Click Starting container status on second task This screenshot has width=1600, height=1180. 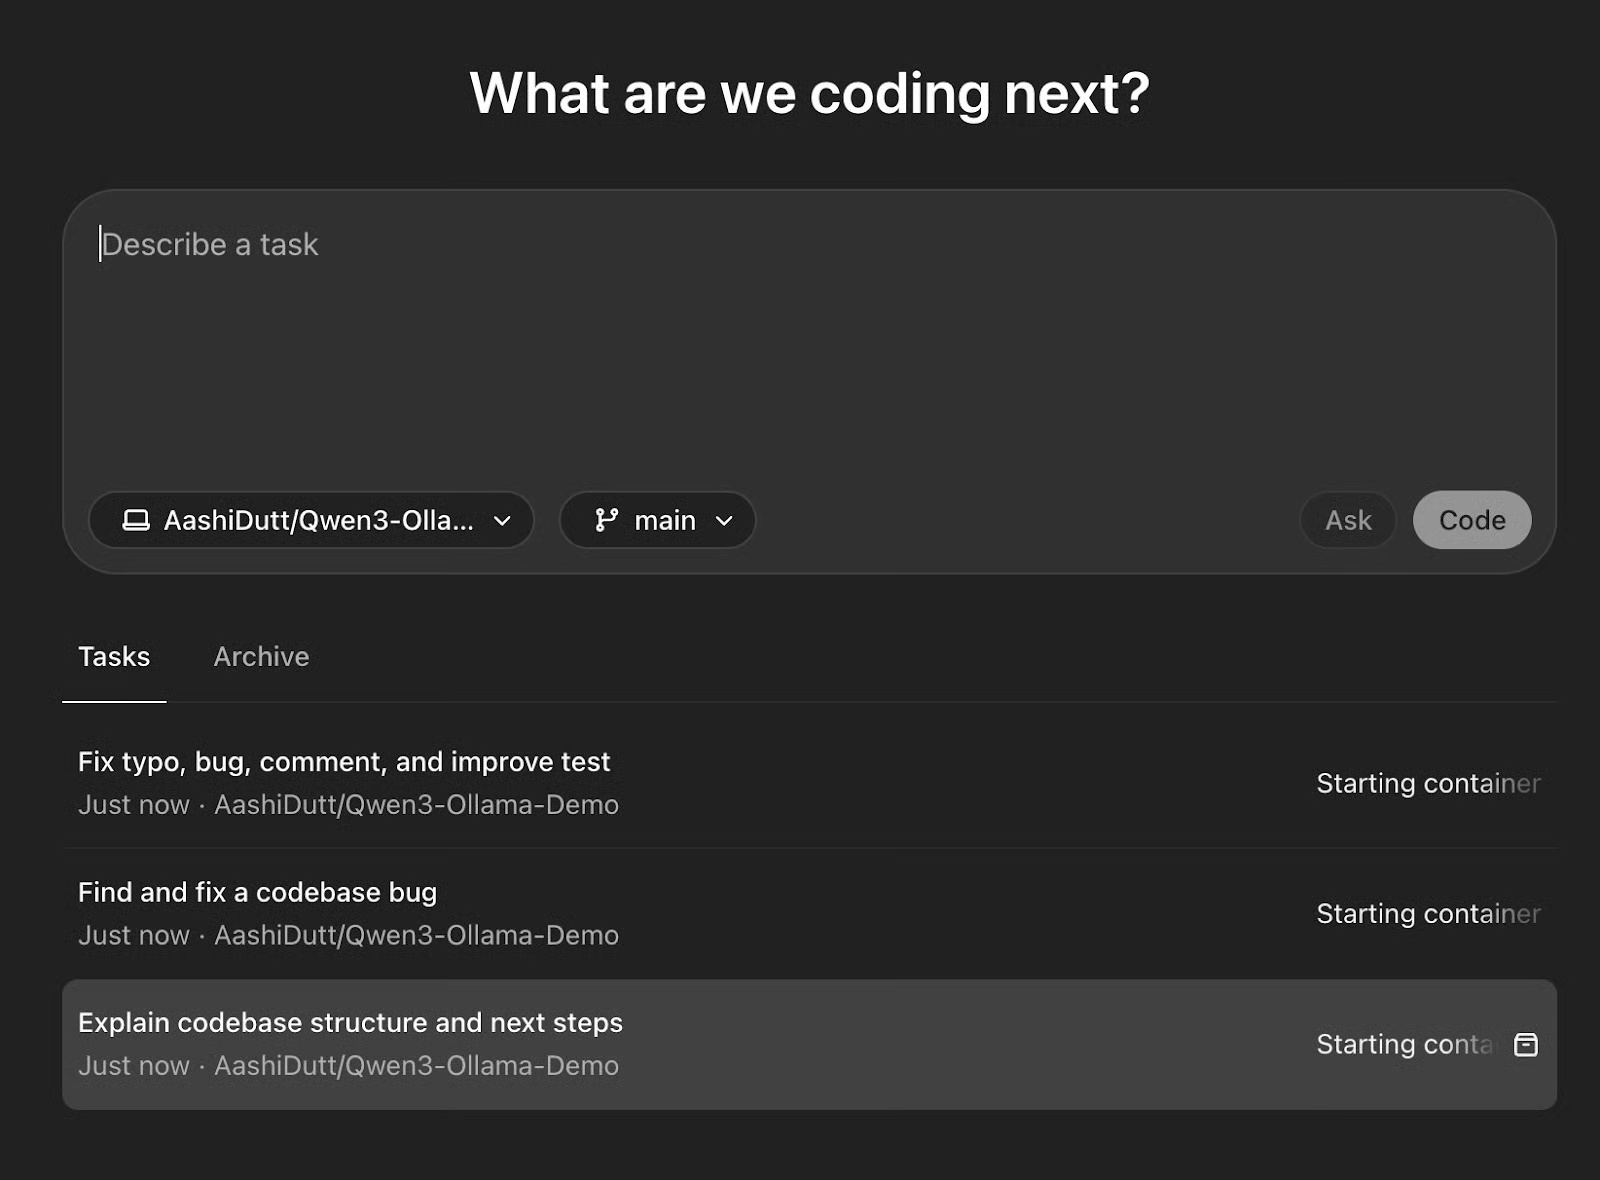point(1428,914)
